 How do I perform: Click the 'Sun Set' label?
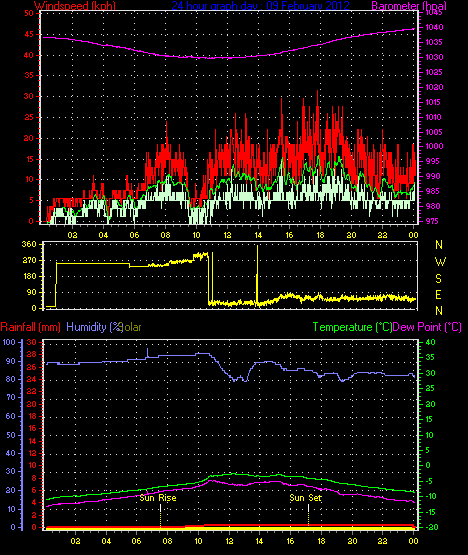coord(306,498)
